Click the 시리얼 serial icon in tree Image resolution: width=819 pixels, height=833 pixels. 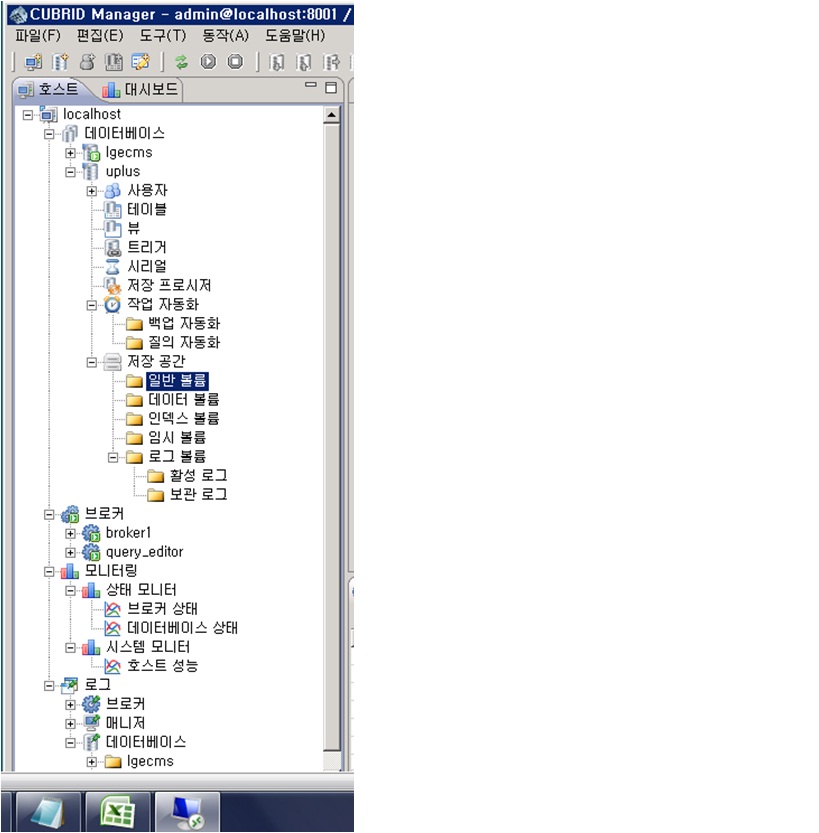tap(112, 267)
